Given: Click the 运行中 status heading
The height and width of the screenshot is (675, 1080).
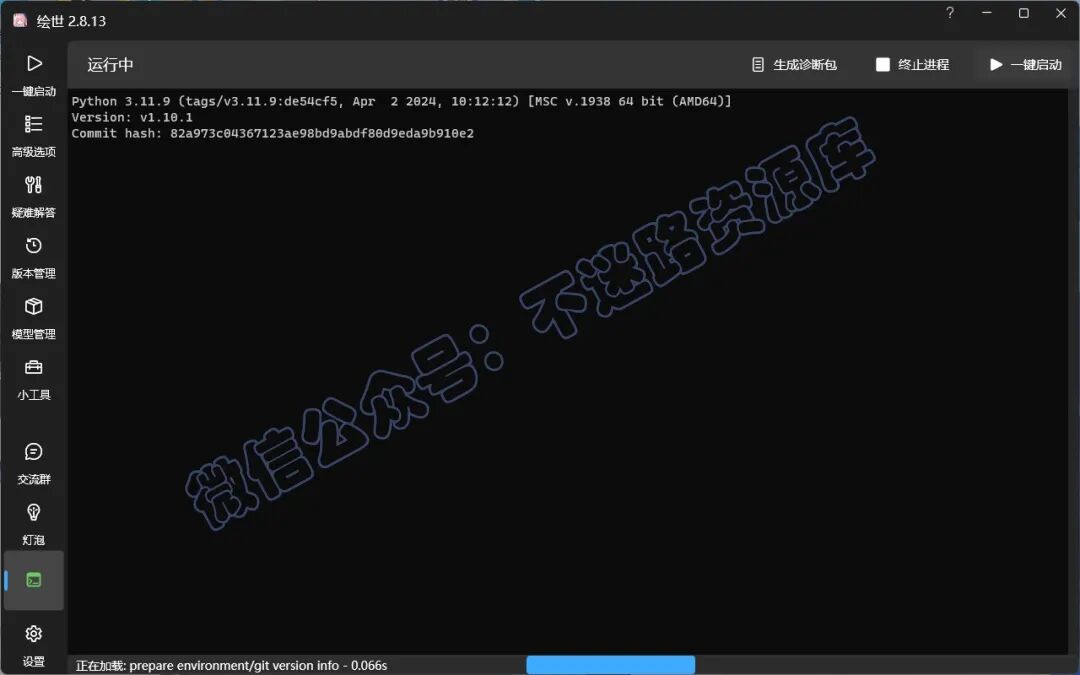Looking at the screenshot, I should 110,65.
